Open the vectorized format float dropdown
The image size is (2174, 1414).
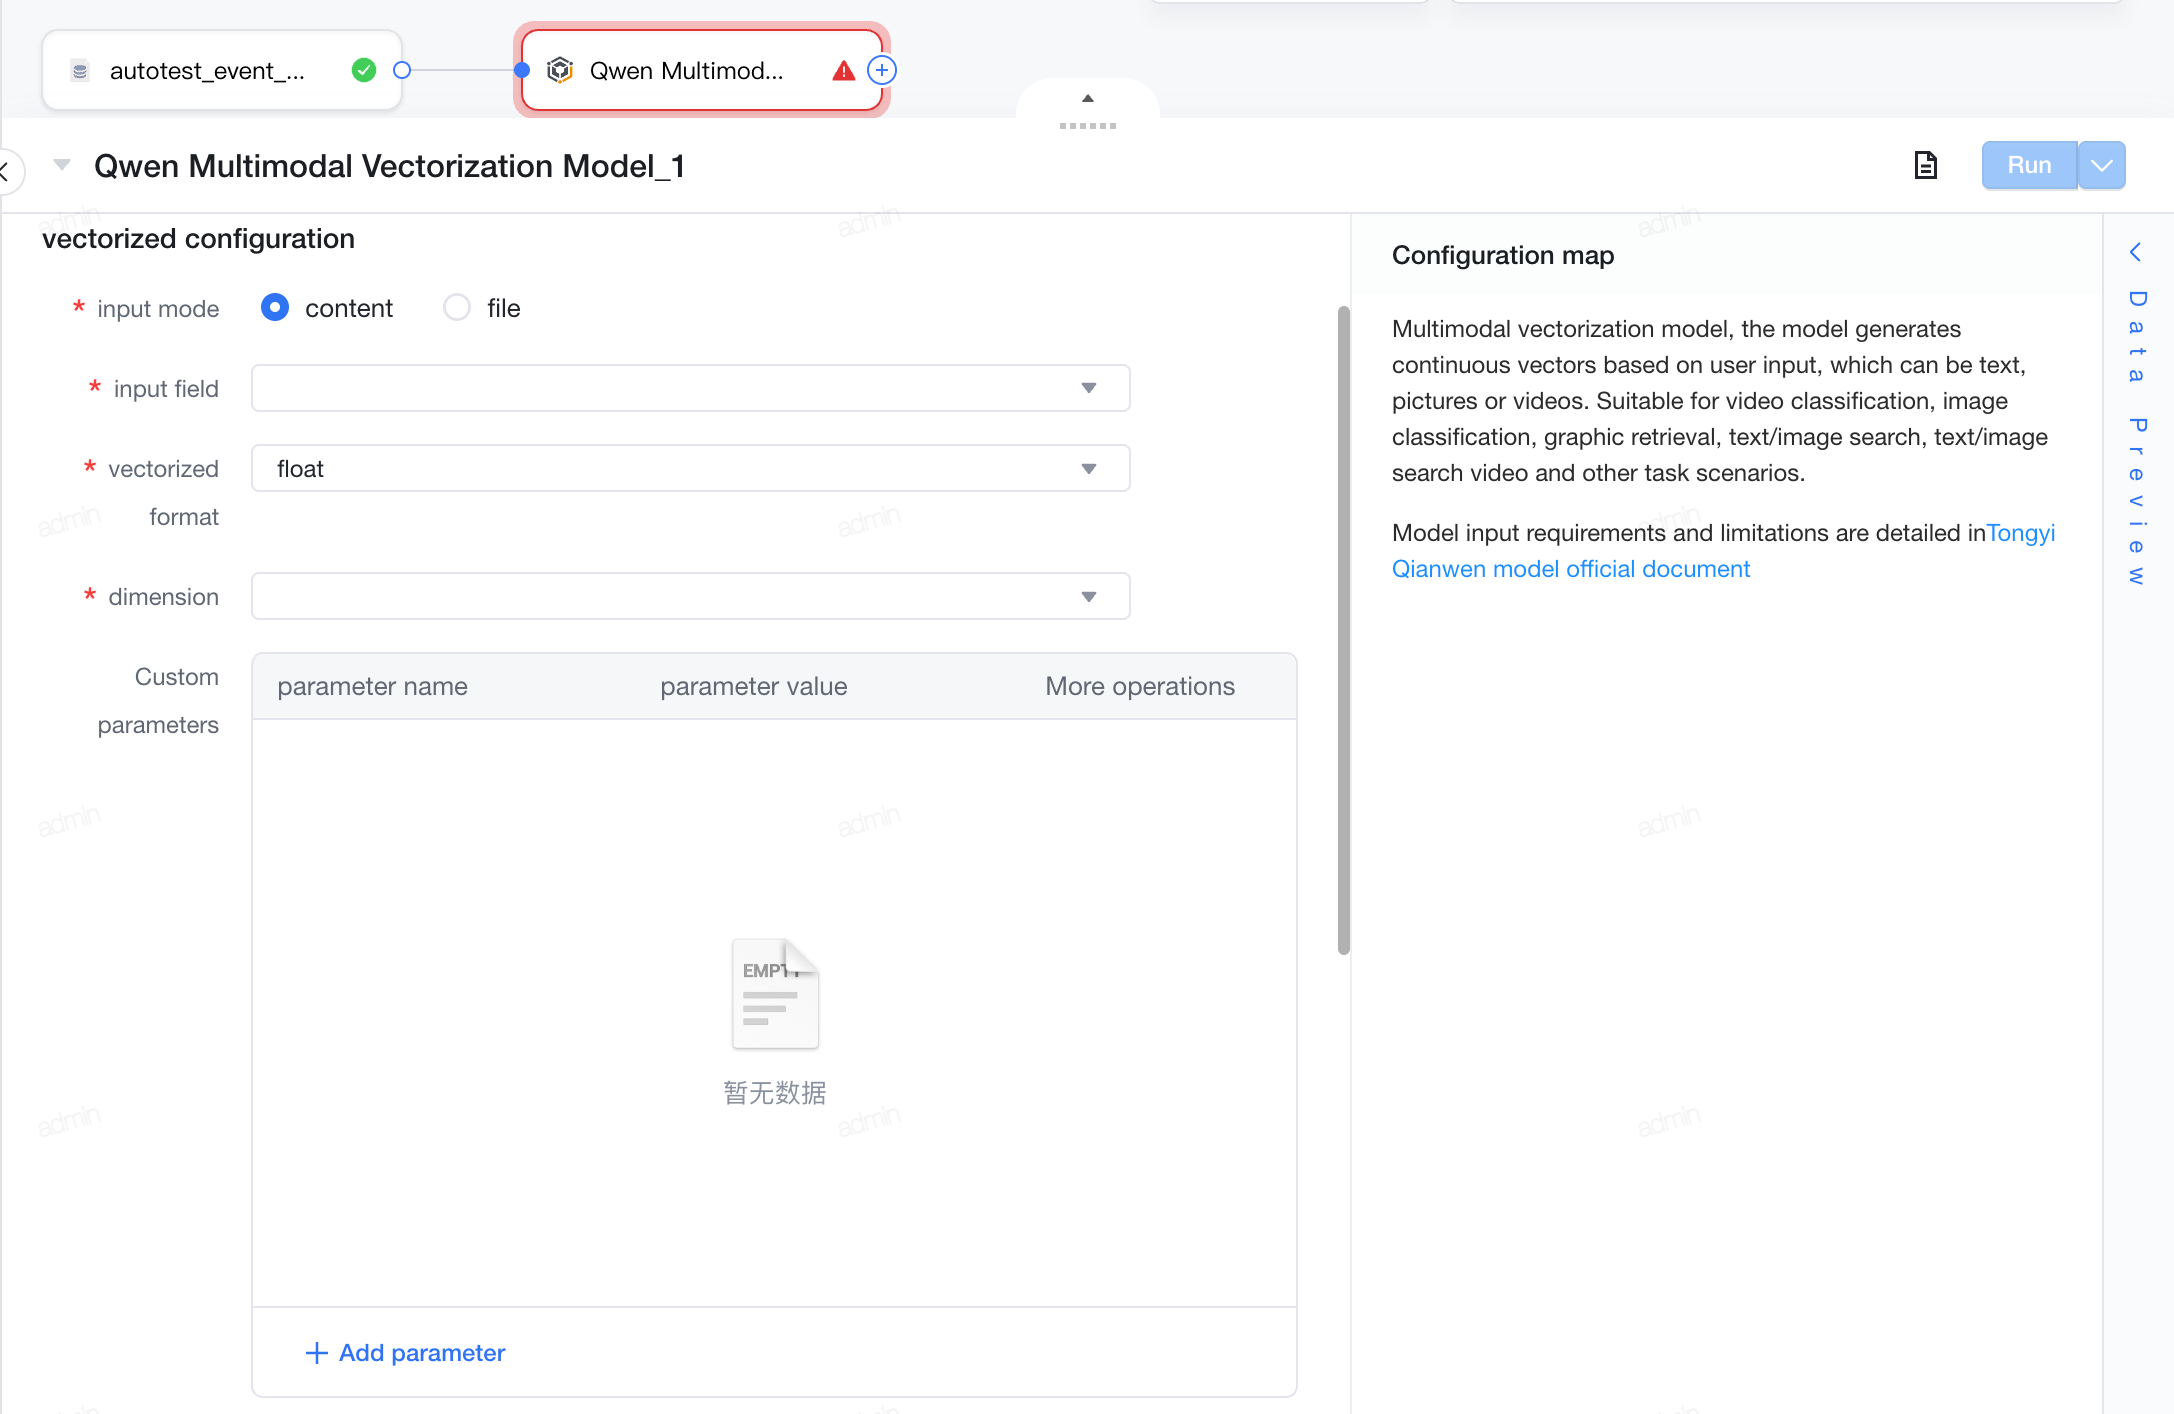[x=690, y=468]
